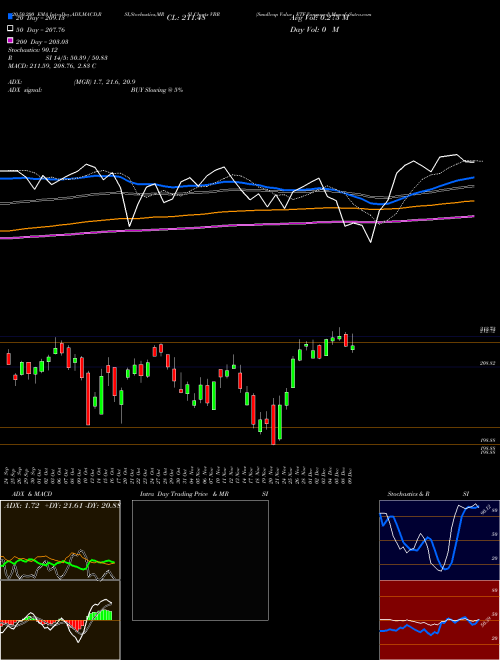The width and height of the screenshot is (500, 660).
Task: Click the red RSI chart panel
Action: [439, 620]
